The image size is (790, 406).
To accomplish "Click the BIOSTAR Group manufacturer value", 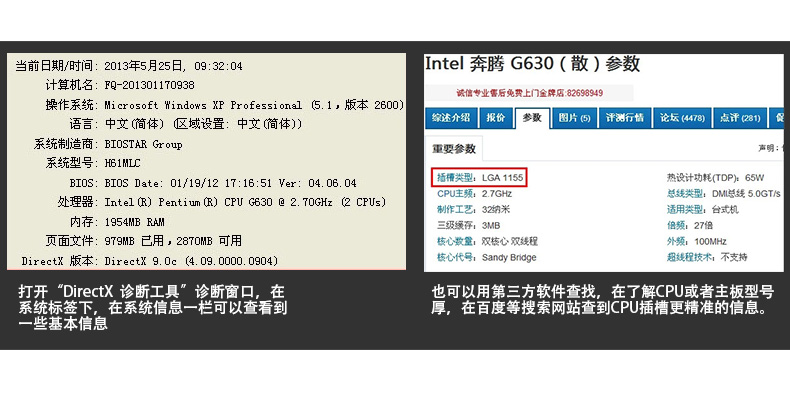I will click(x=143, y=144).
